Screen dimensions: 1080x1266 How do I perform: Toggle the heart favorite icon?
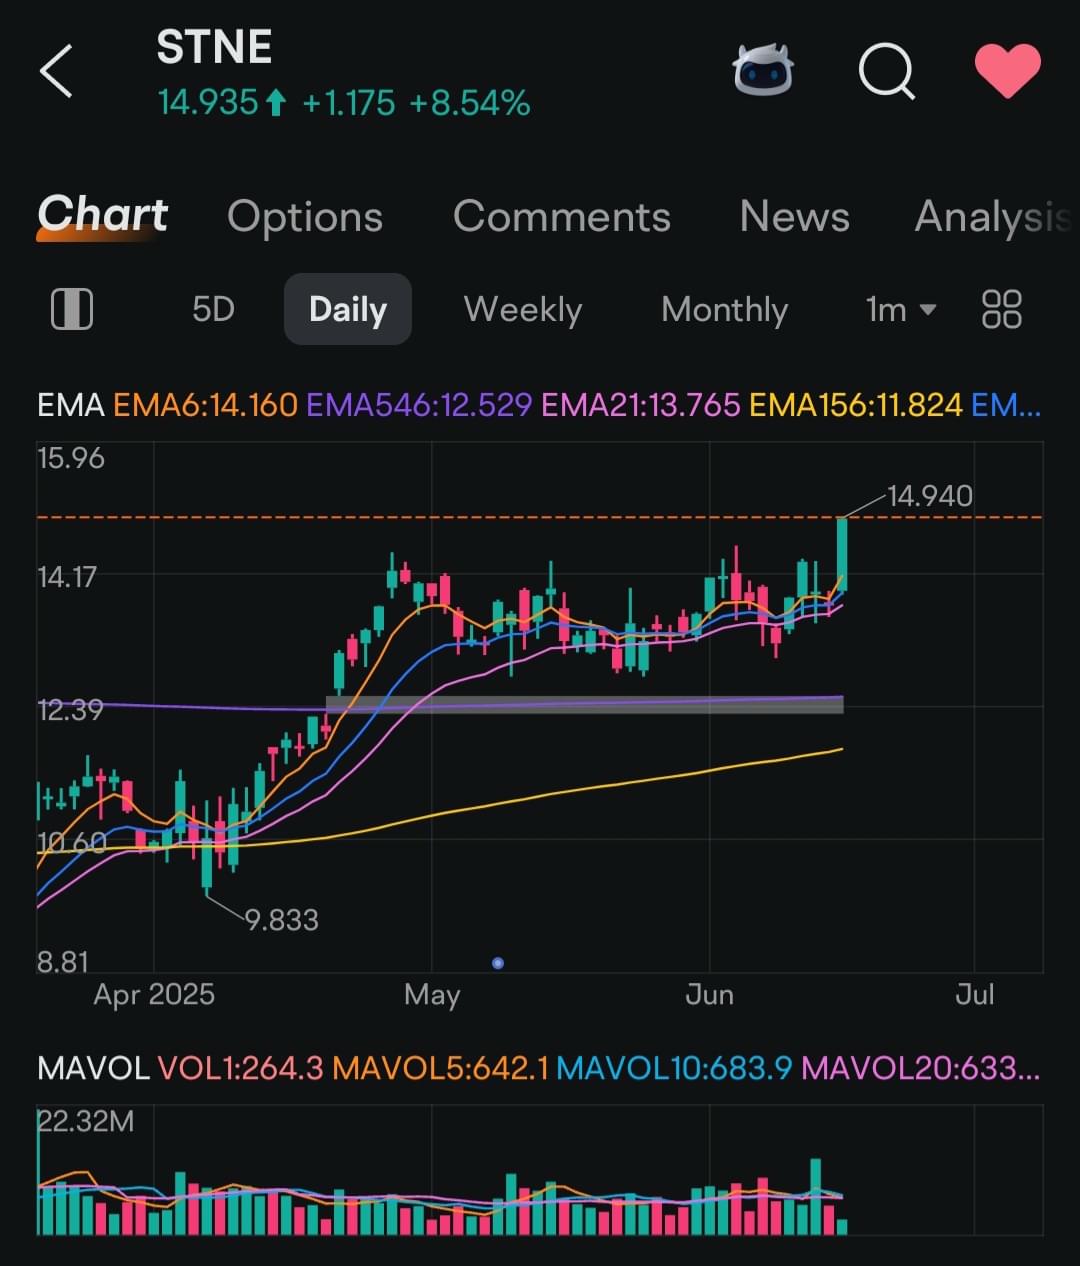[x=1008, y=72]
